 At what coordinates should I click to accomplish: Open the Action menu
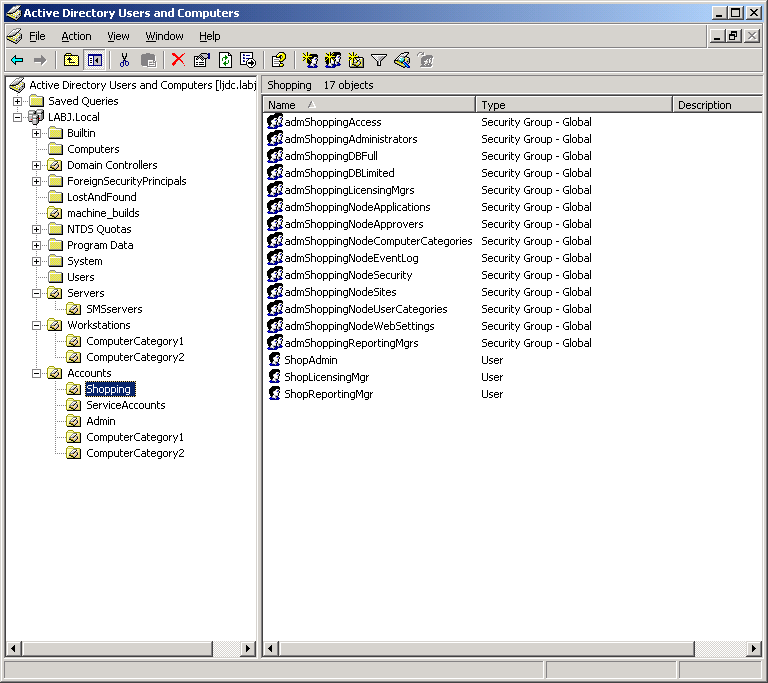click(x=76, y=36)
